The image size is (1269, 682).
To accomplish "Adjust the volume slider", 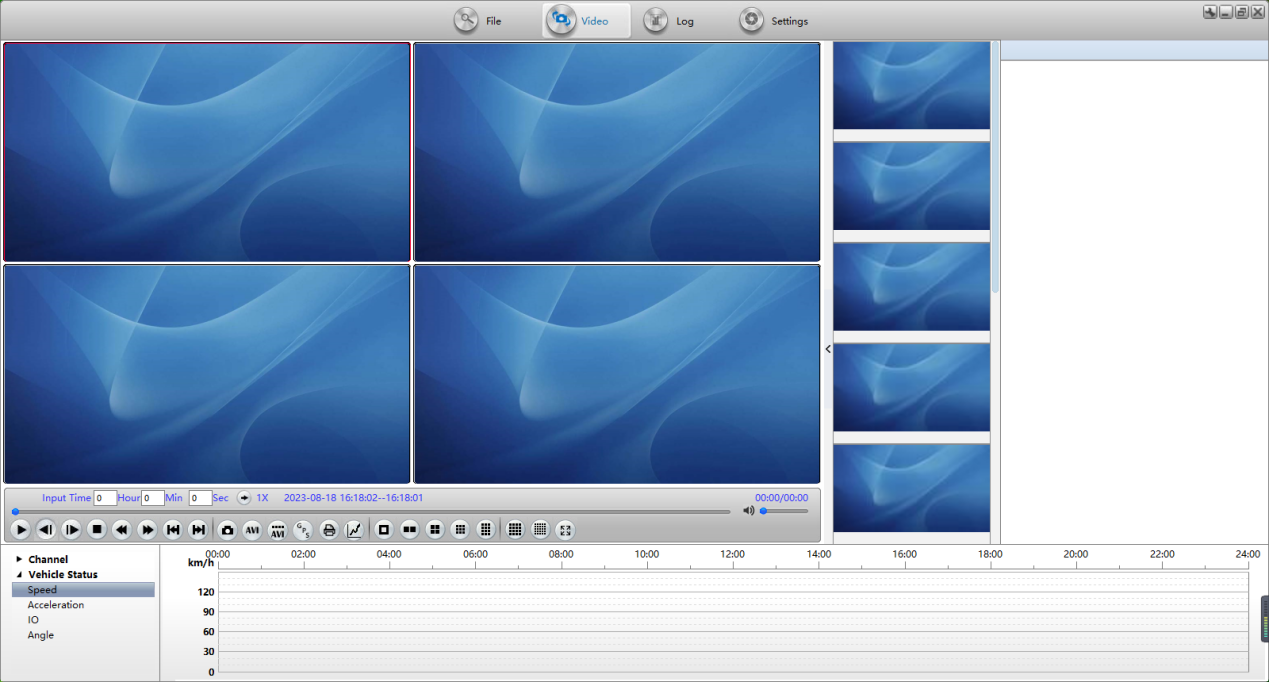I will [x=784, y=511].
